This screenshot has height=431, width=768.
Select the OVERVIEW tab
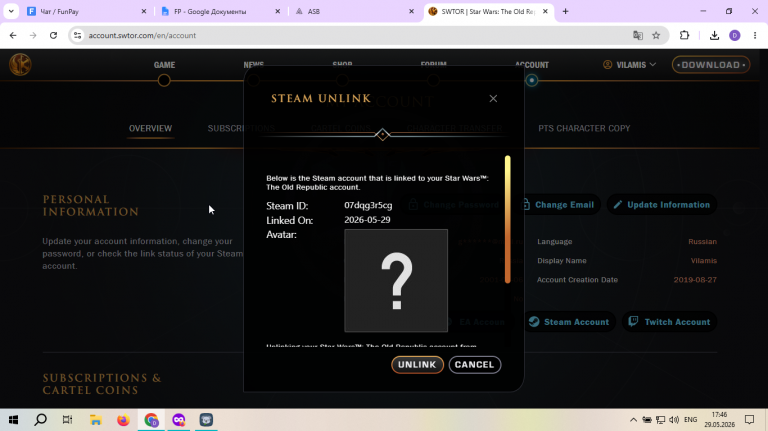(150, 128)
